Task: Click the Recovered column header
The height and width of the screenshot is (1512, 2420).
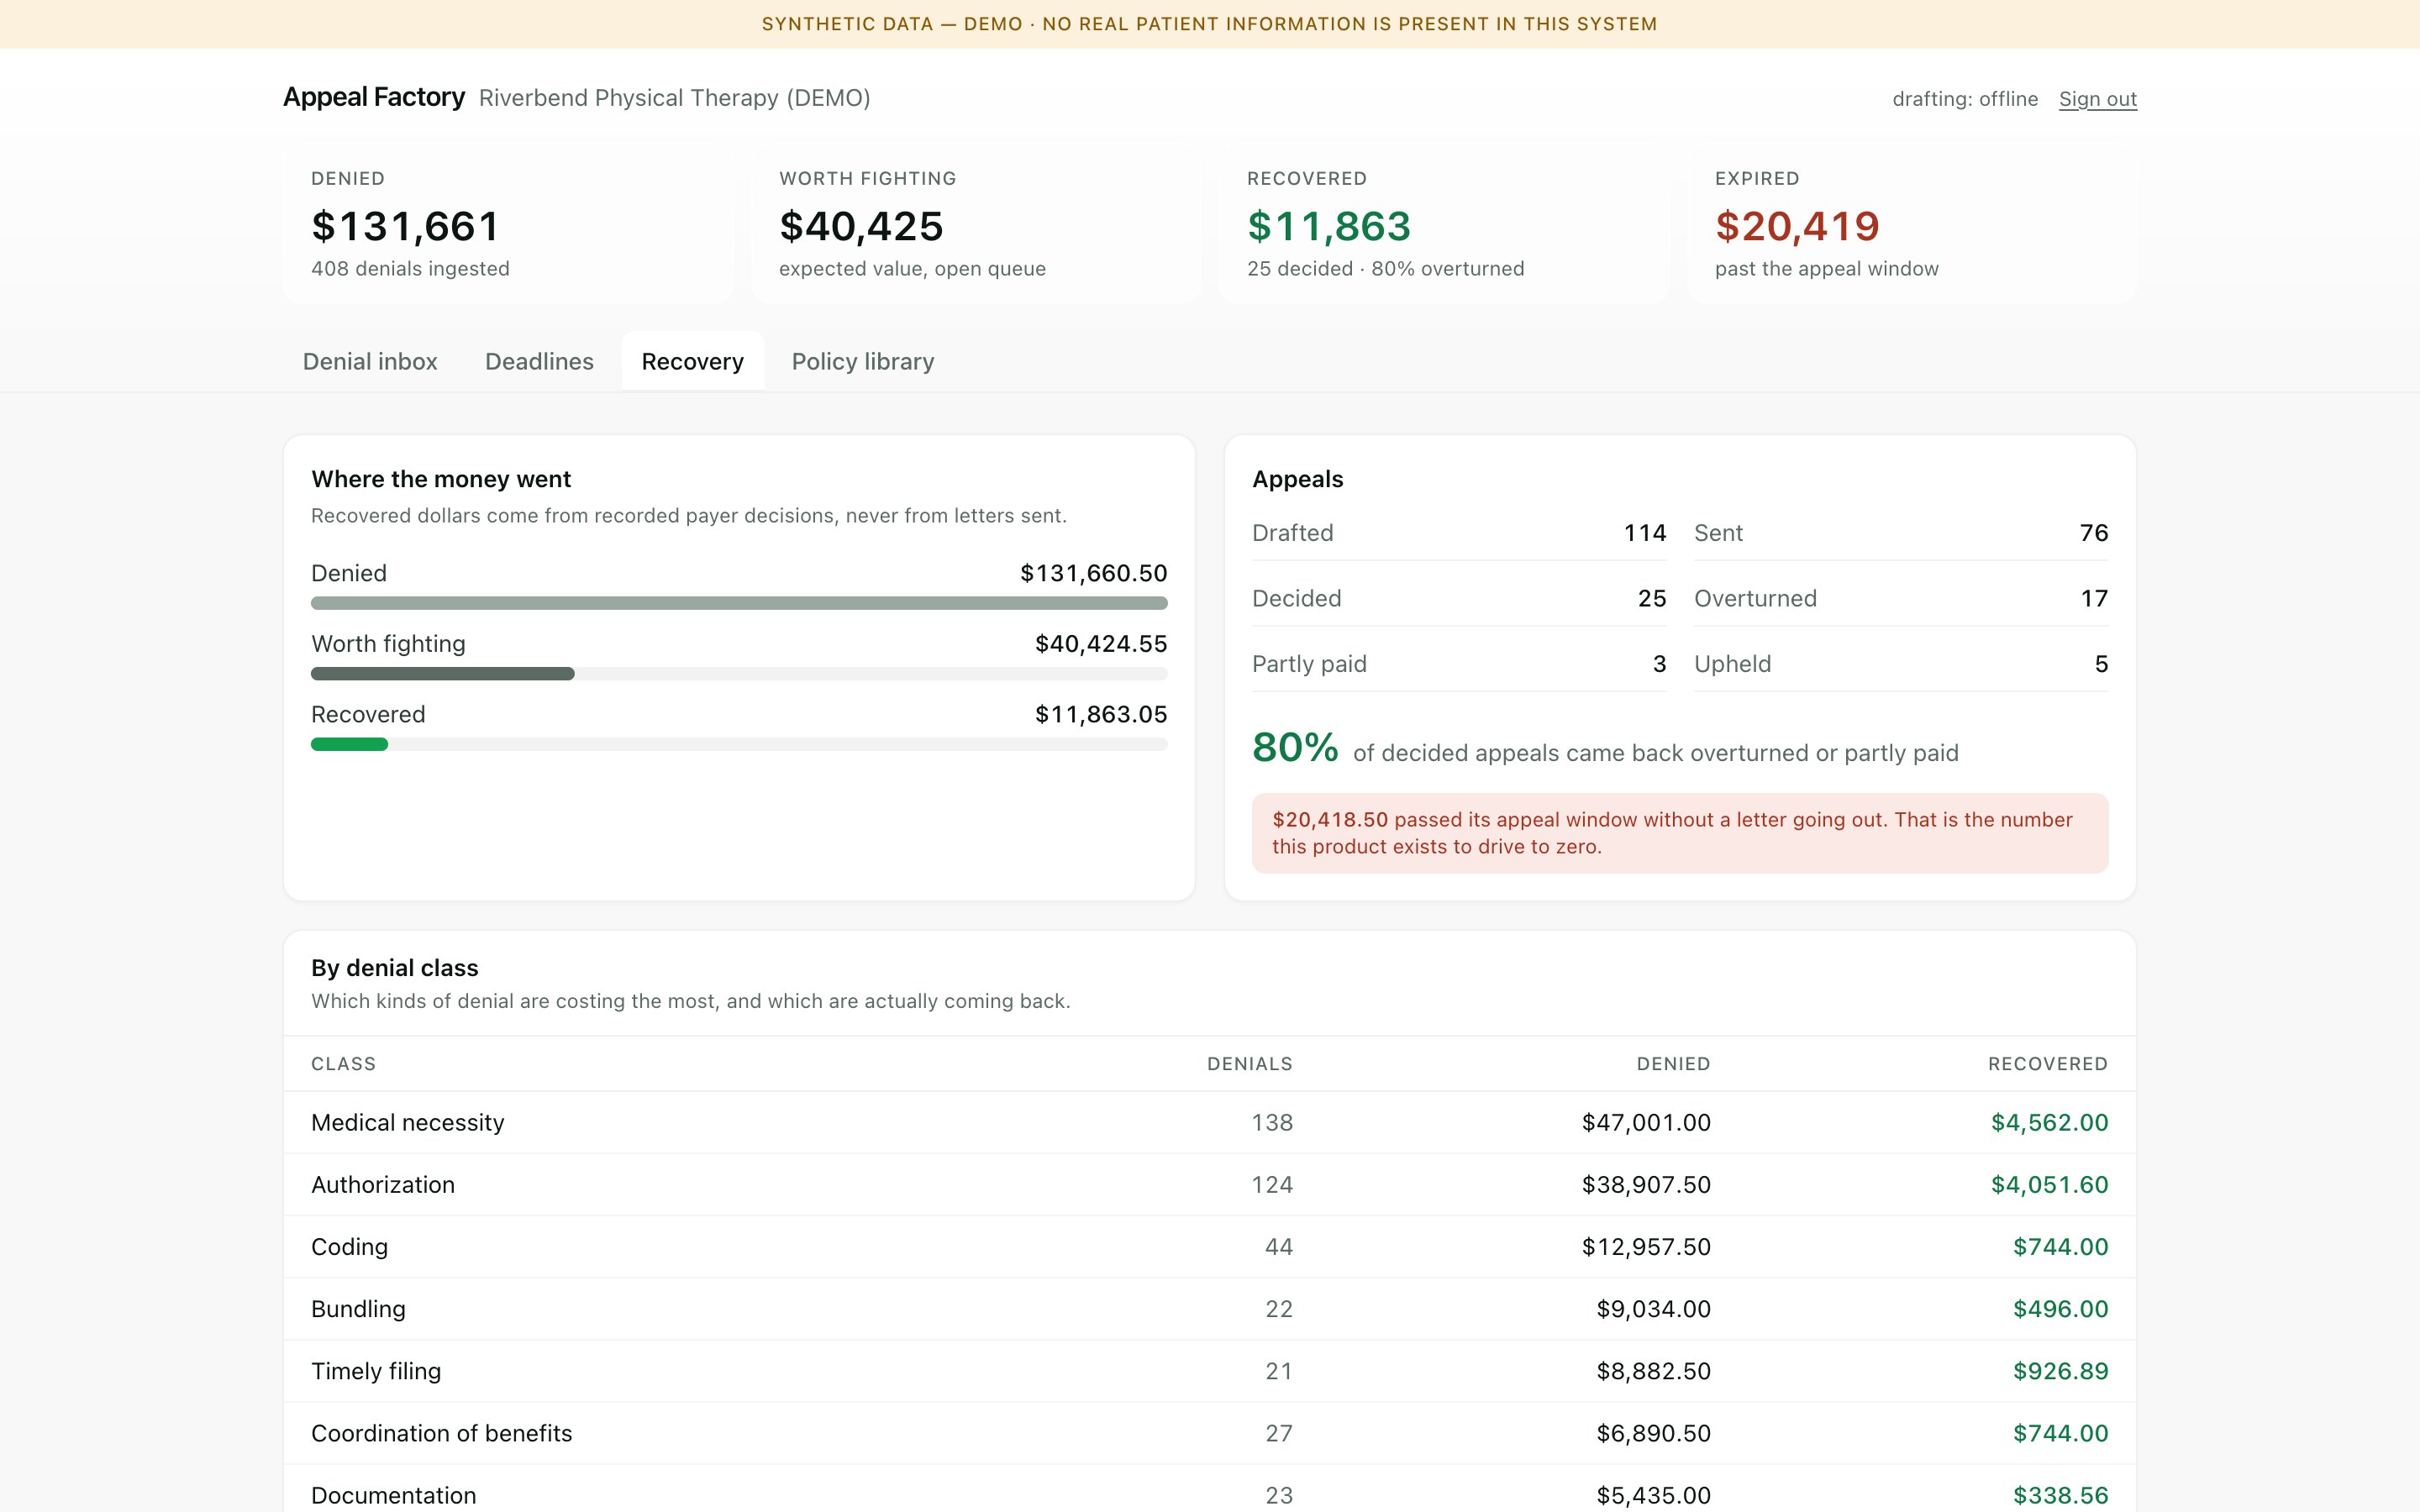Action: click(2047, 1064)
